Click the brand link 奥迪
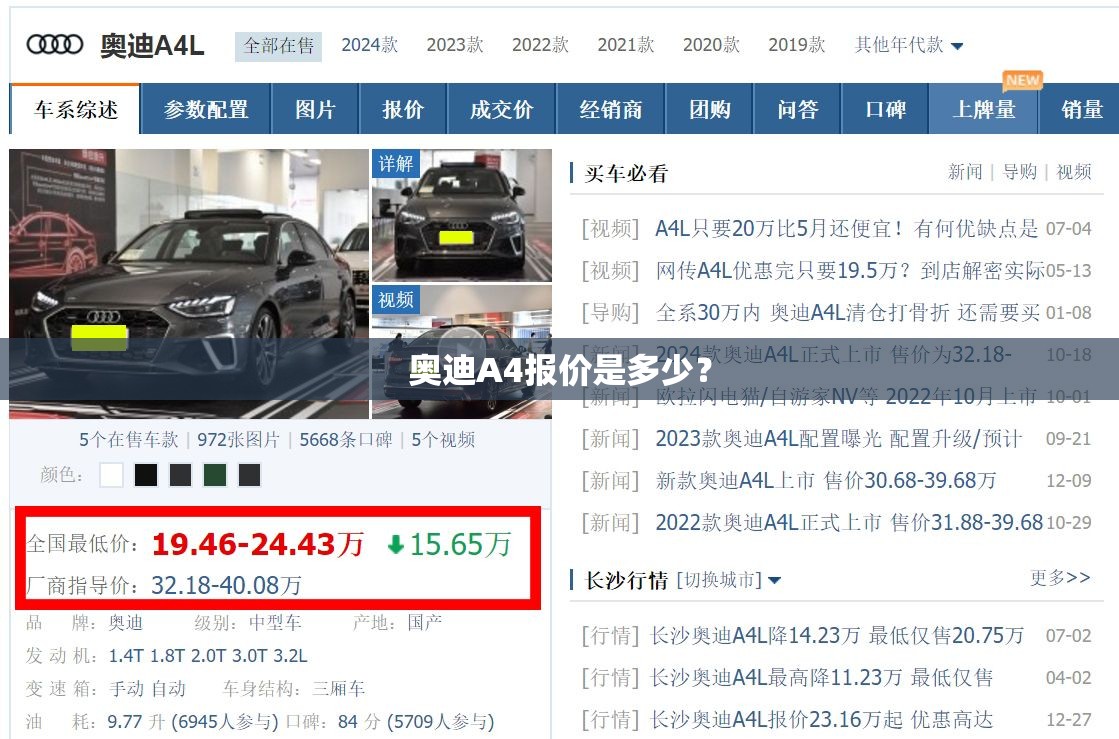Viewport: 1119px width, 739px height. (x=126, y=623)
